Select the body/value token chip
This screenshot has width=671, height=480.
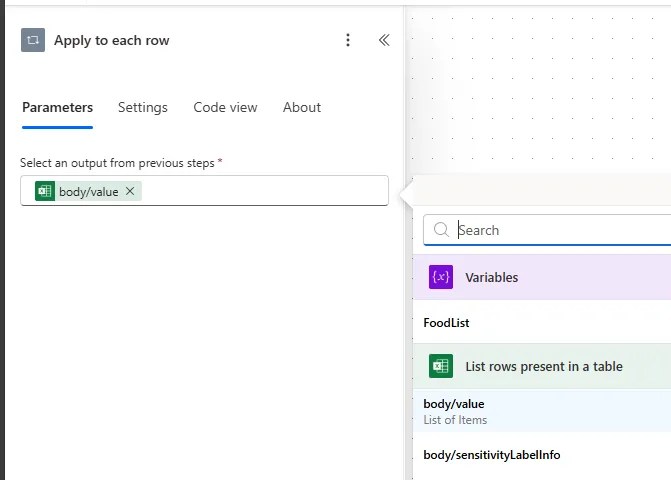pyautogui.click(x=88, y=191)
